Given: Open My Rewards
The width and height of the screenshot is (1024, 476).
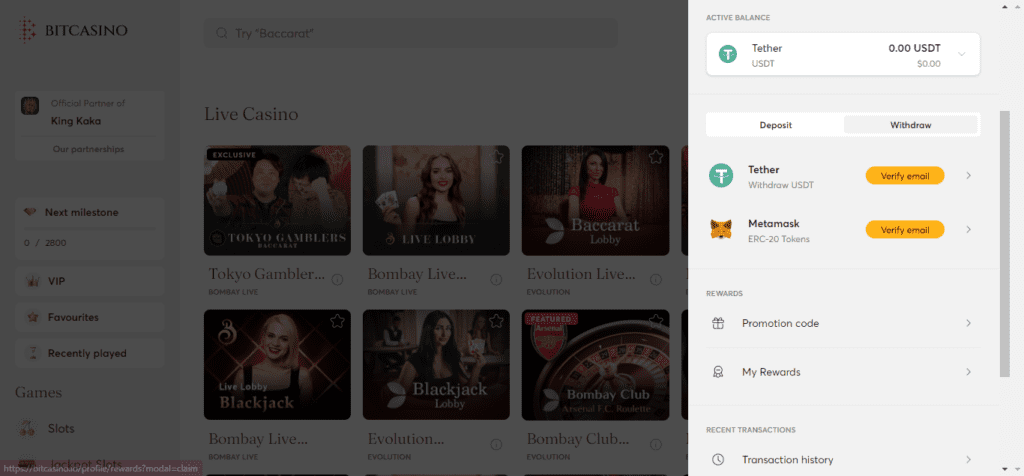Looking at the screenshot, I should coord(843,372).
